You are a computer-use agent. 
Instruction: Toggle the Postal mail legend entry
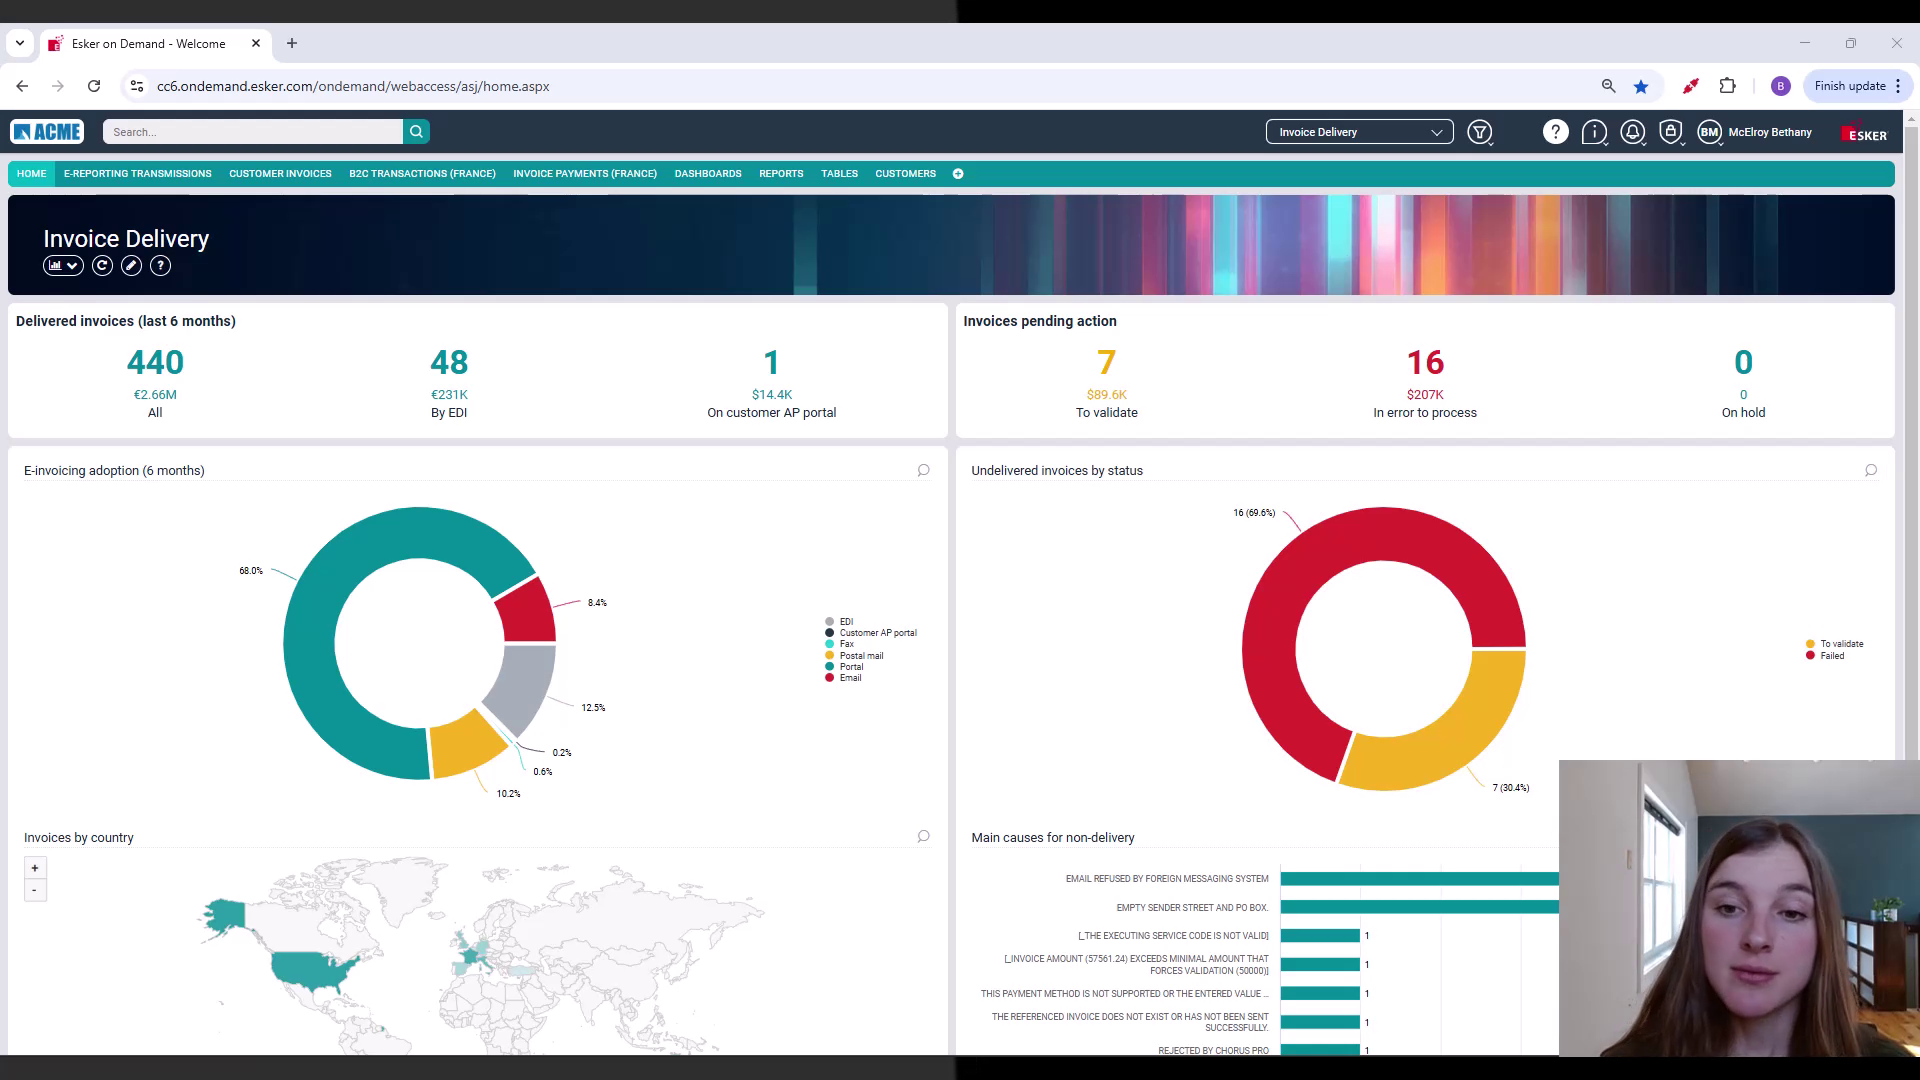click(x=860, y=656)
